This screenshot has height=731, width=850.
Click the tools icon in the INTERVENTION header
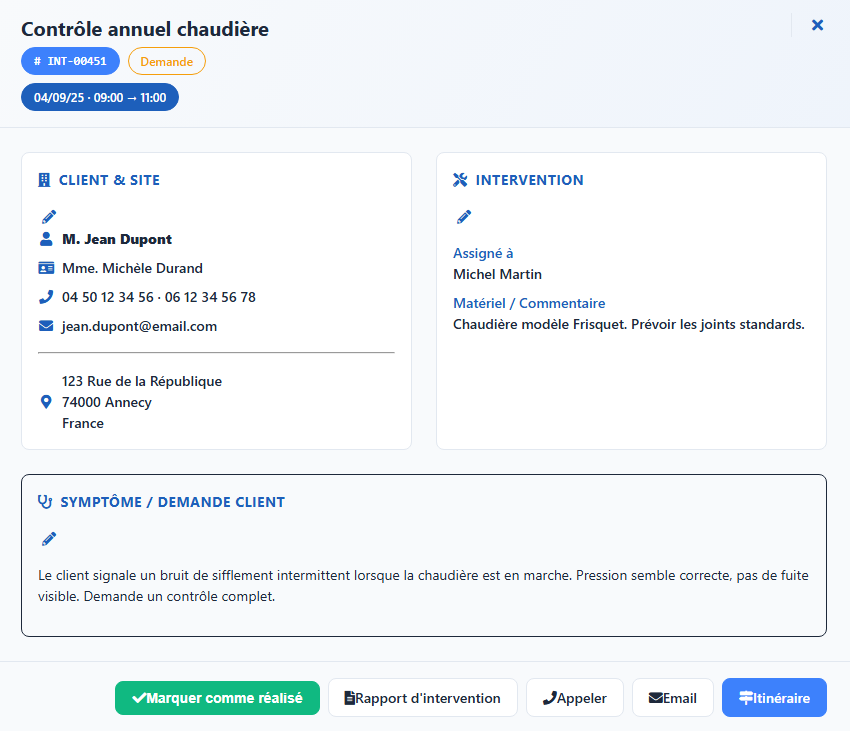pyautogui.click(x=460, y=180)
